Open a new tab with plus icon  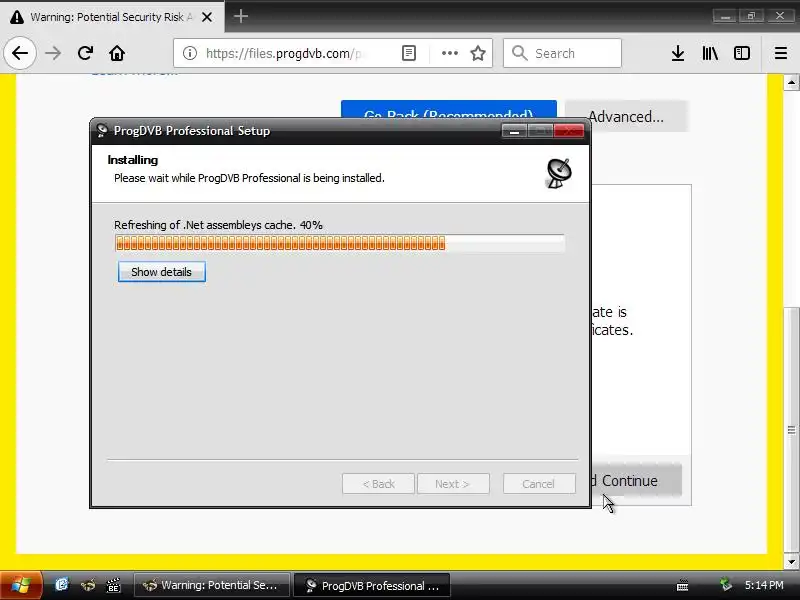tap(241, 16)
